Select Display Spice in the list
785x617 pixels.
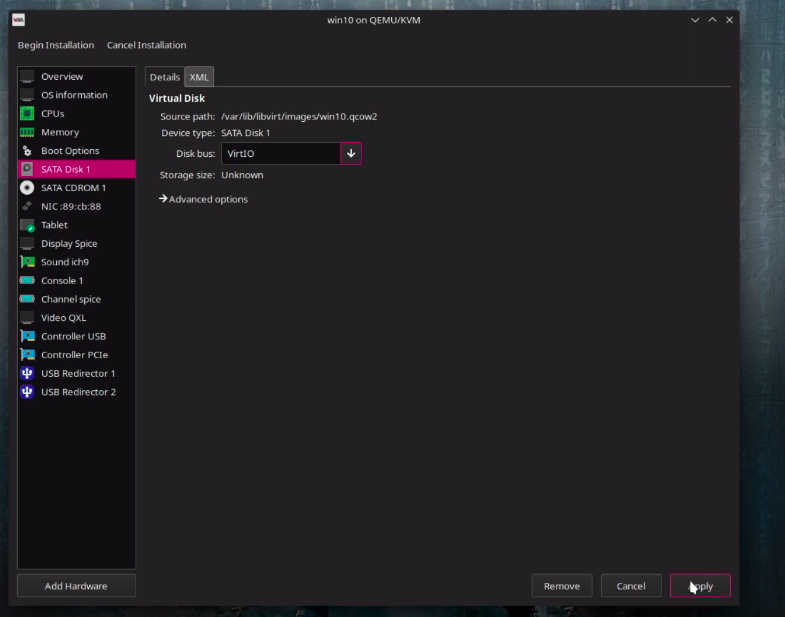77,243
